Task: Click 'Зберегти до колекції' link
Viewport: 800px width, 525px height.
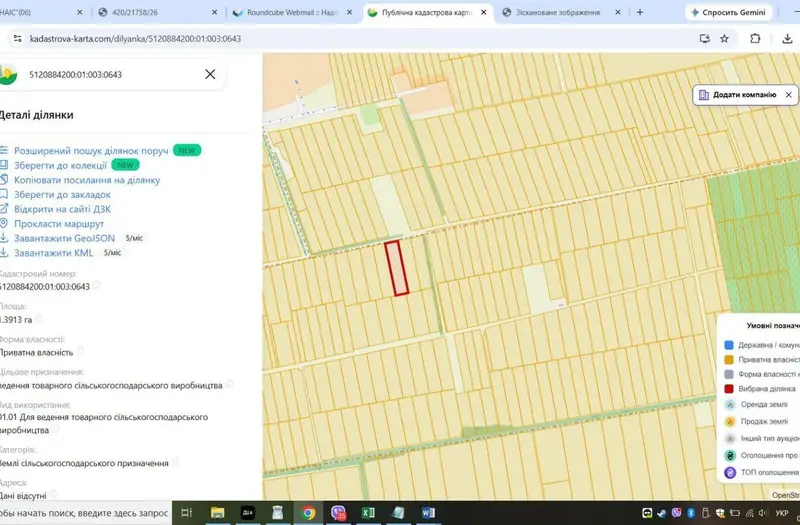Action: 61,165
